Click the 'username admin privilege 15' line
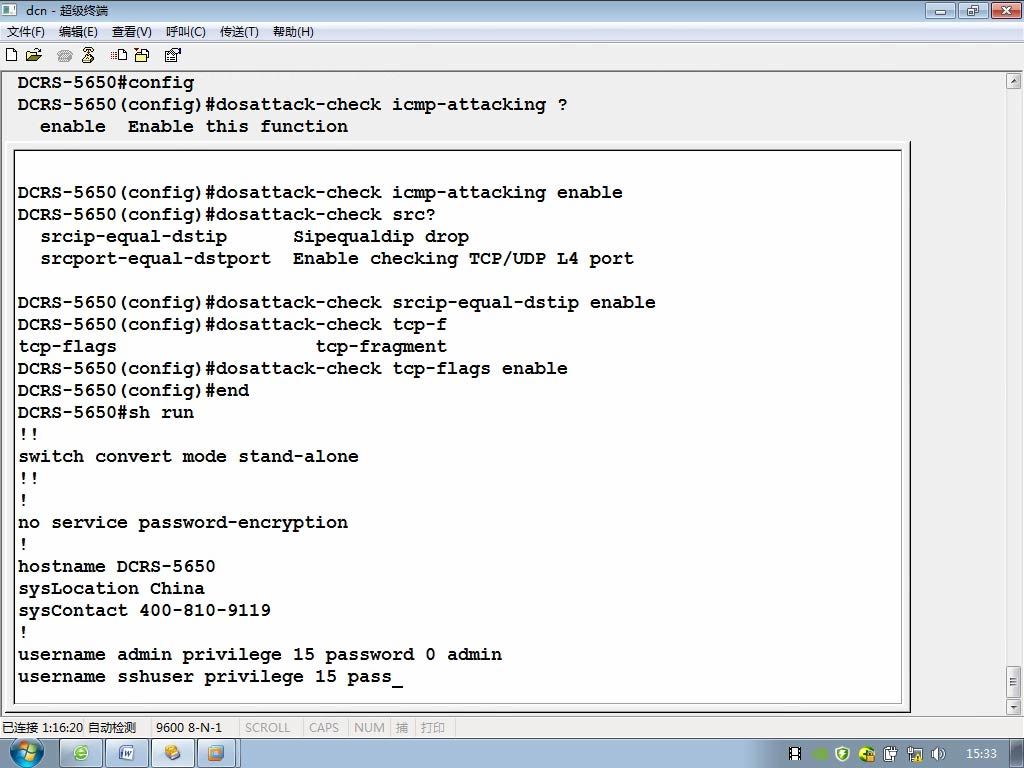The height and width of the screenshot is (768, 1024). pos(260,654)
